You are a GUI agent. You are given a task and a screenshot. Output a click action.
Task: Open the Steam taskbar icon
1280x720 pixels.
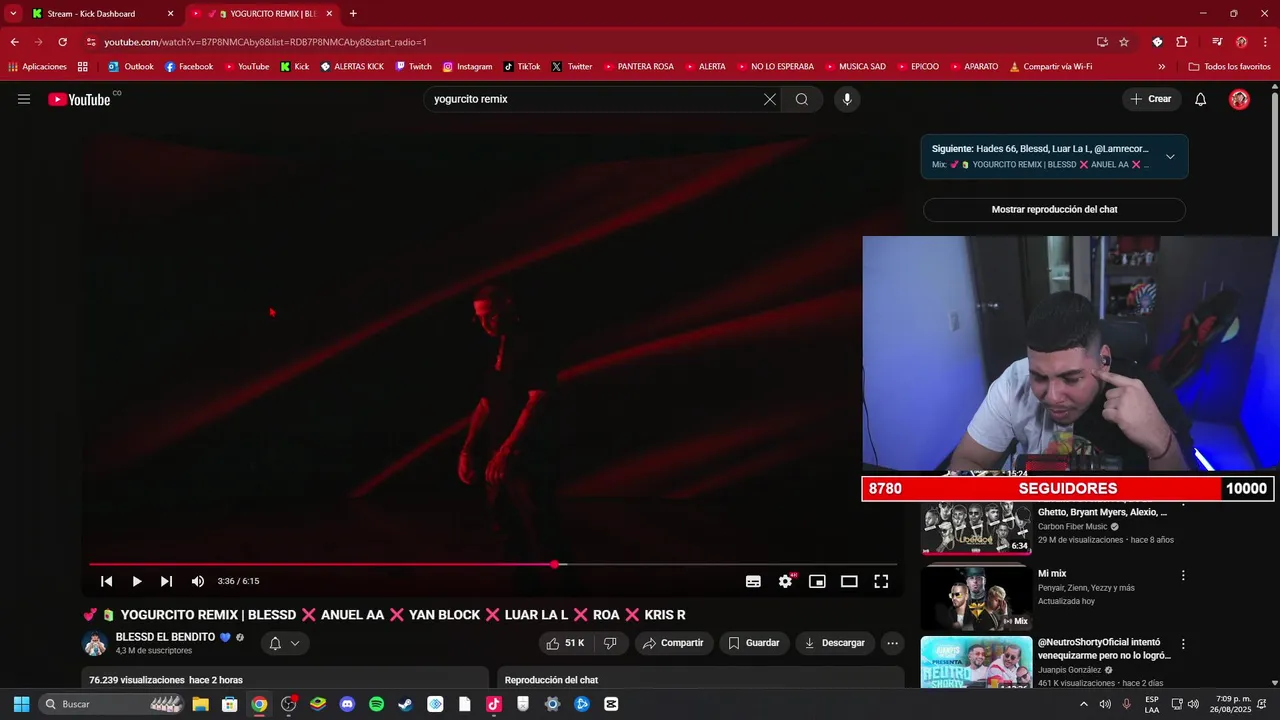pyautogui.click(x=405, y=704)
